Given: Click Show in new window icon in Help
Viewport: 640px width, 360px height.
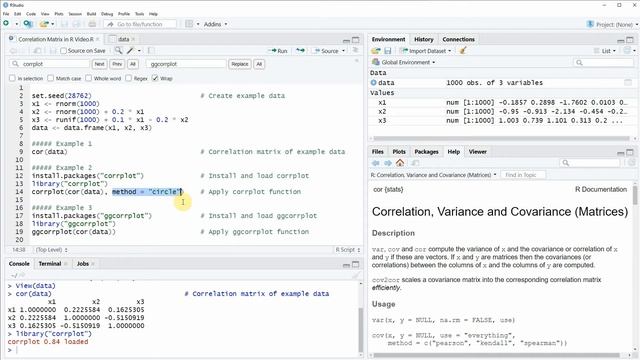Looking at the screenshot, I should [x=415, y=163].
